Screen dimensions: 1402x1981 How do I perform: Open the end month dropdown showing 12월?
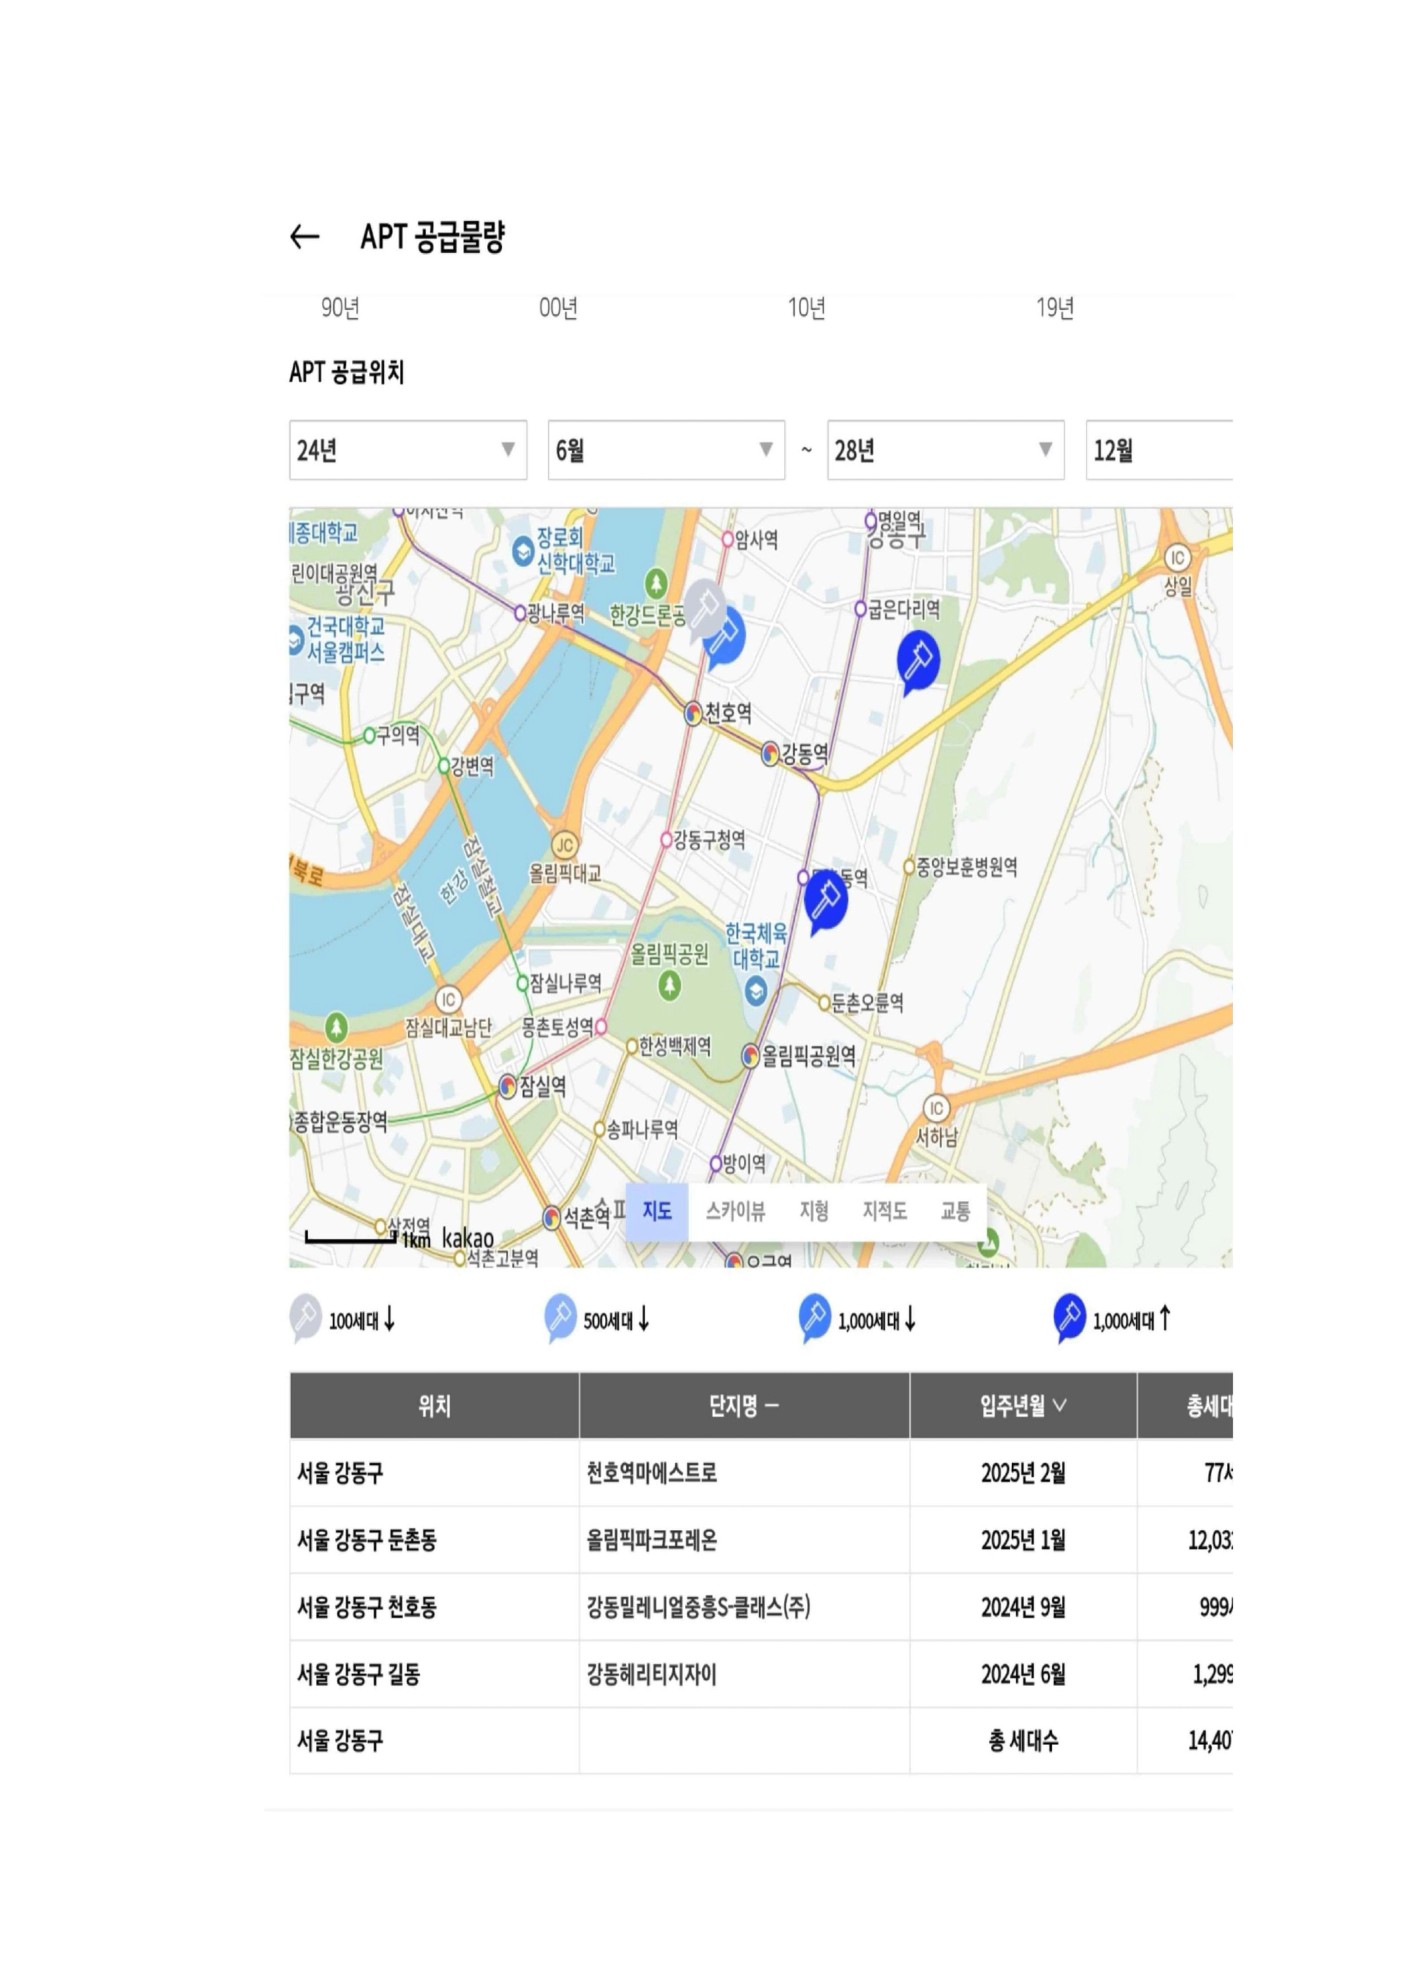1159,450
